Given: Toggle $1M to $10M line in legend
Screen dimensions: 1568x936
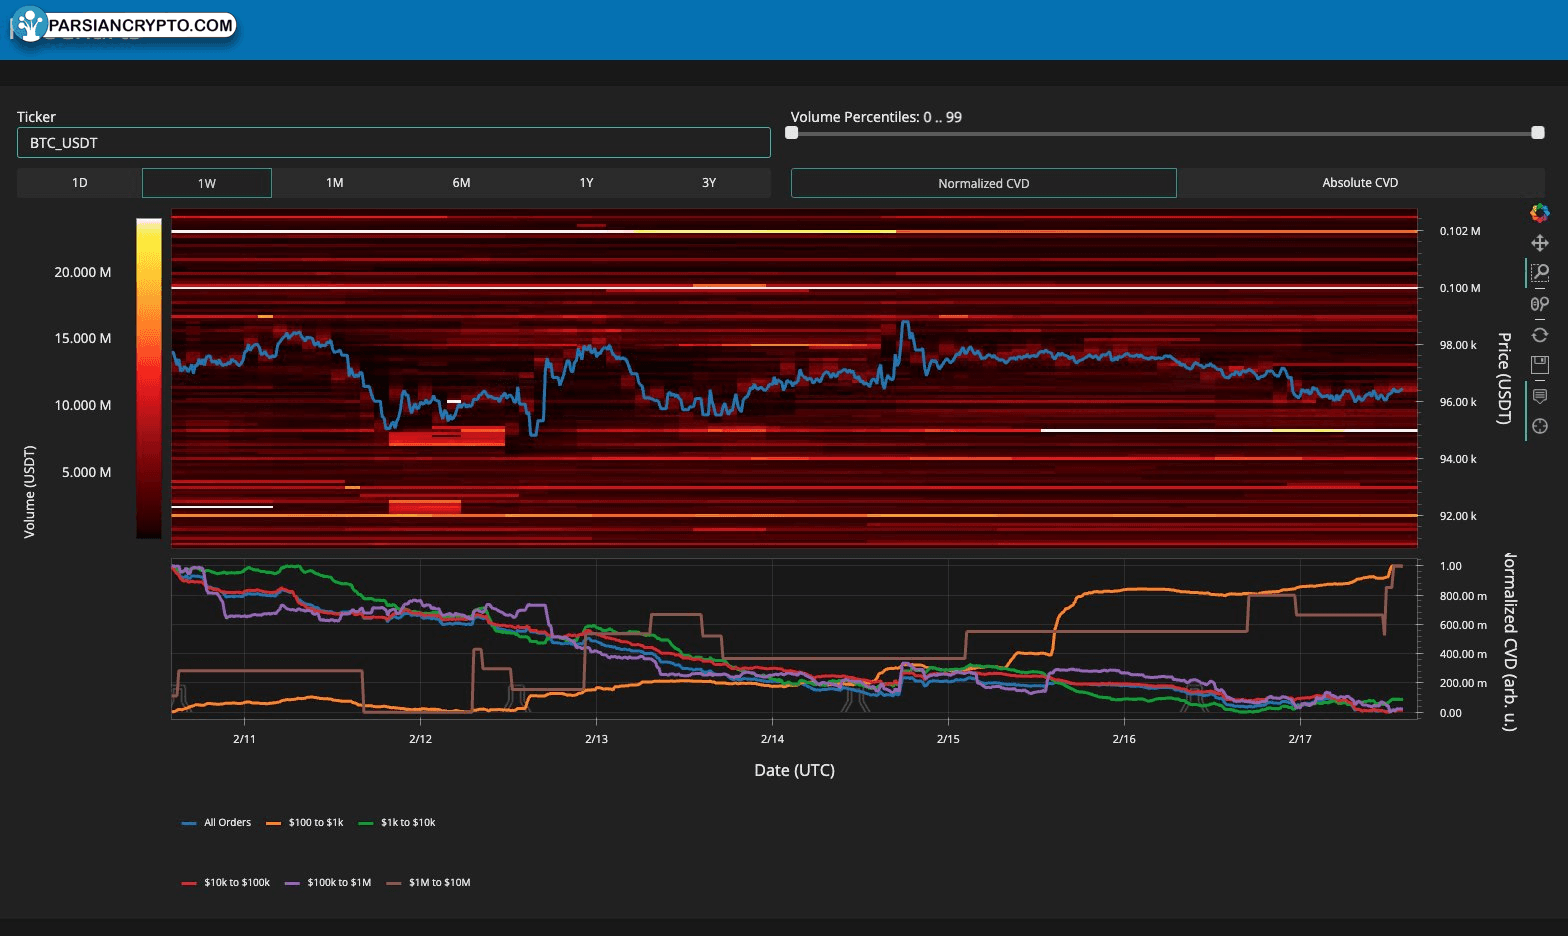Looking at the screenshot, I should click(428, 883).
